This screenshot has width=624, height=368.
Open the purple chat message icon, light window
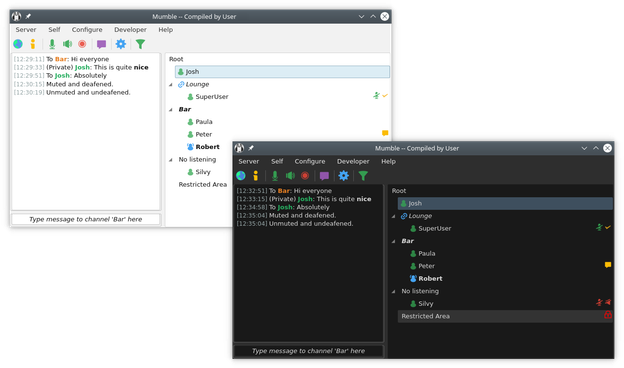(x=101, y=44)
